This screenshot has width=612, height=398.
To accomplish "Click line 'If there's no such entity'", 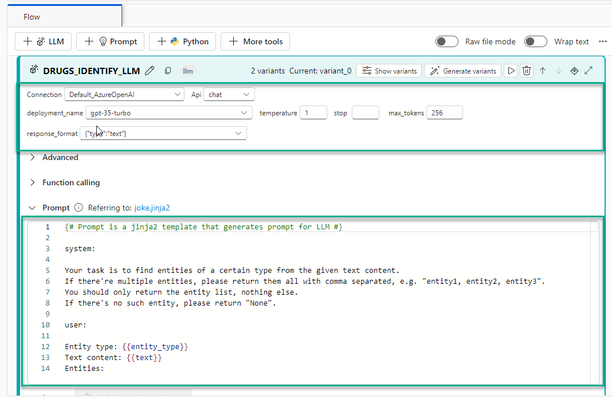I will [170, 303].
